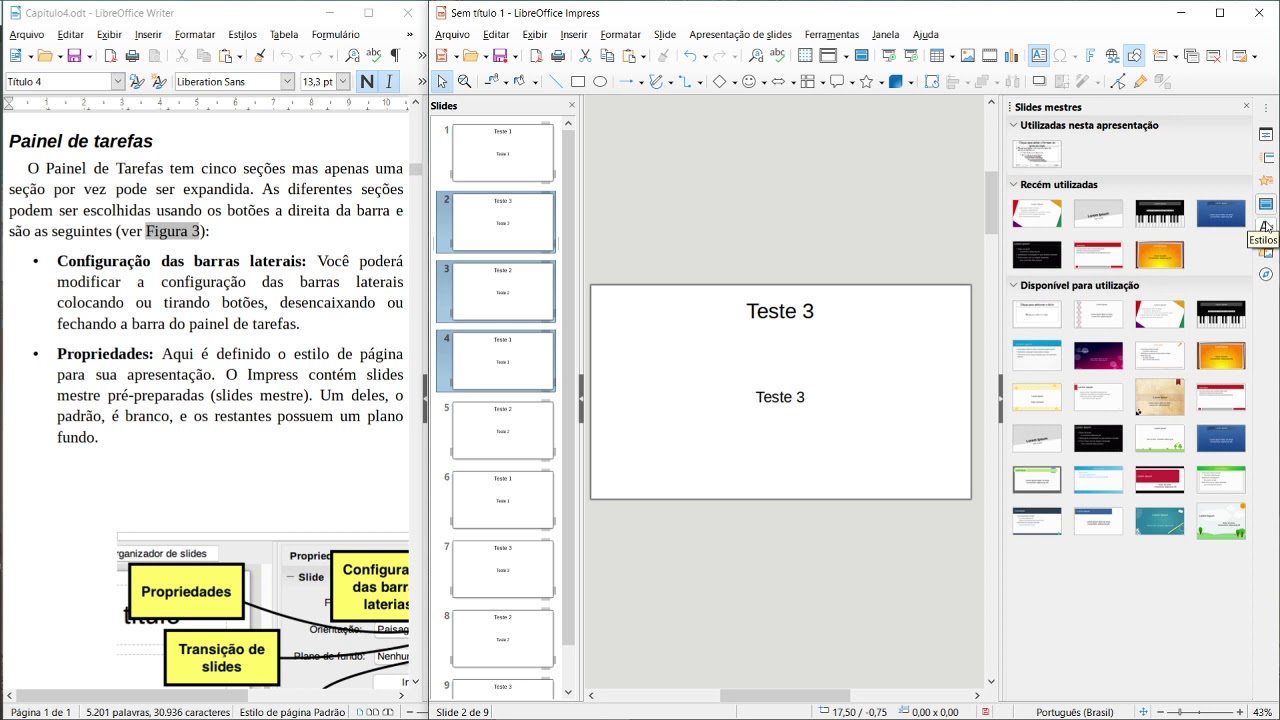The image size is (1280, 720).
Task: Select the Insert Line drawing tool
Action: [x=555, y=82]
